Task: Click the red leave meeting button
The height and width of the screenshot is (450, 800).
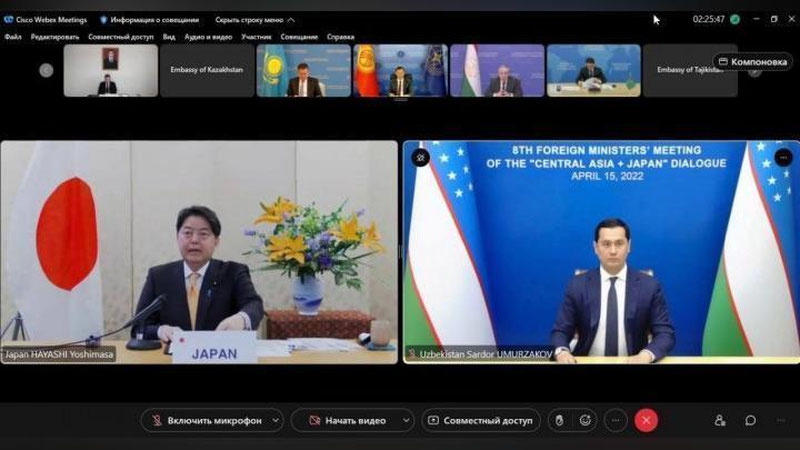Action: click(646, 421)
